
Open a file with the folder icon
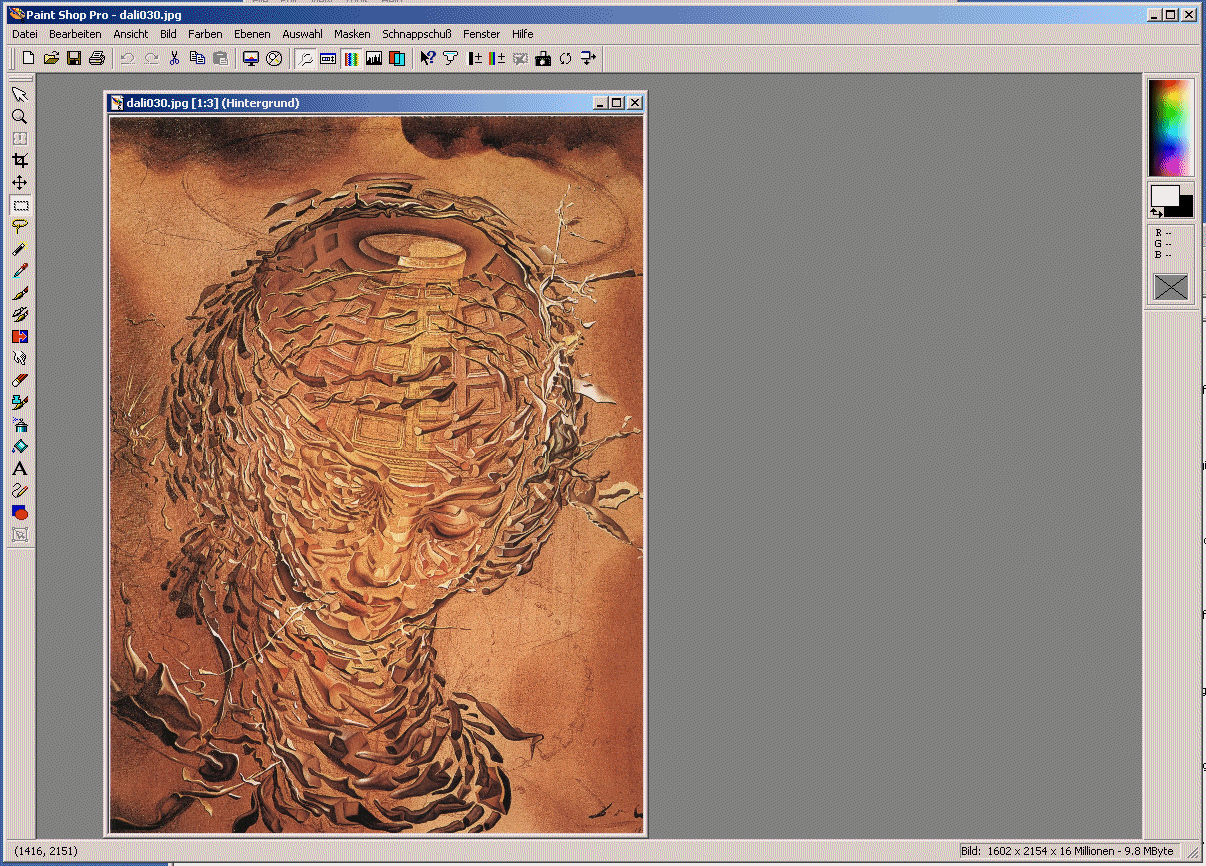(51, 58)
